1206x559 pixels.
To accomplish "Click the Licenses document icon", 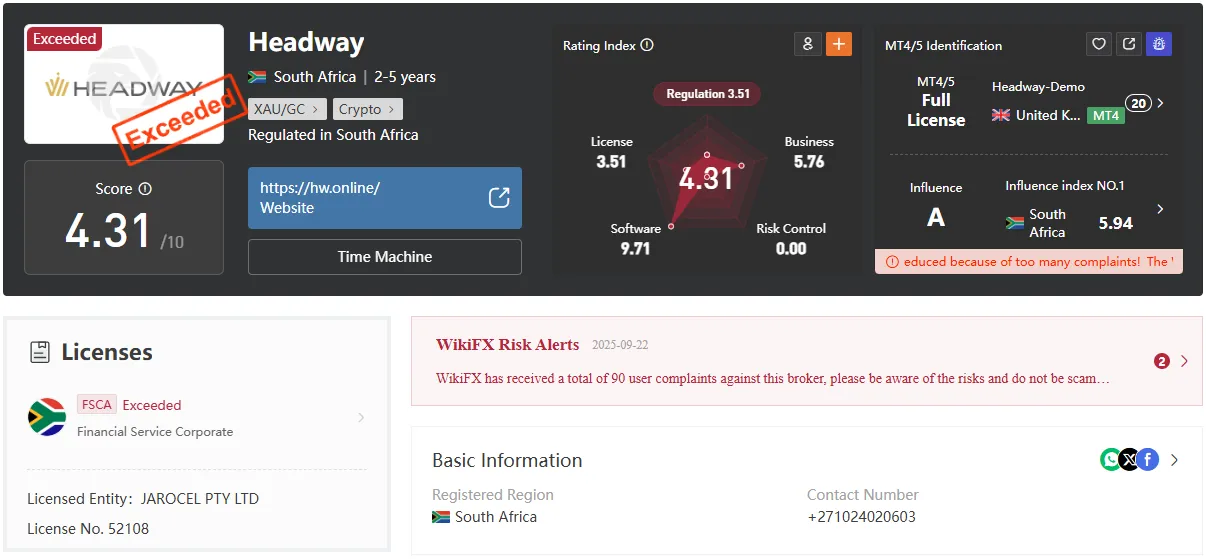I will (40, 352).
